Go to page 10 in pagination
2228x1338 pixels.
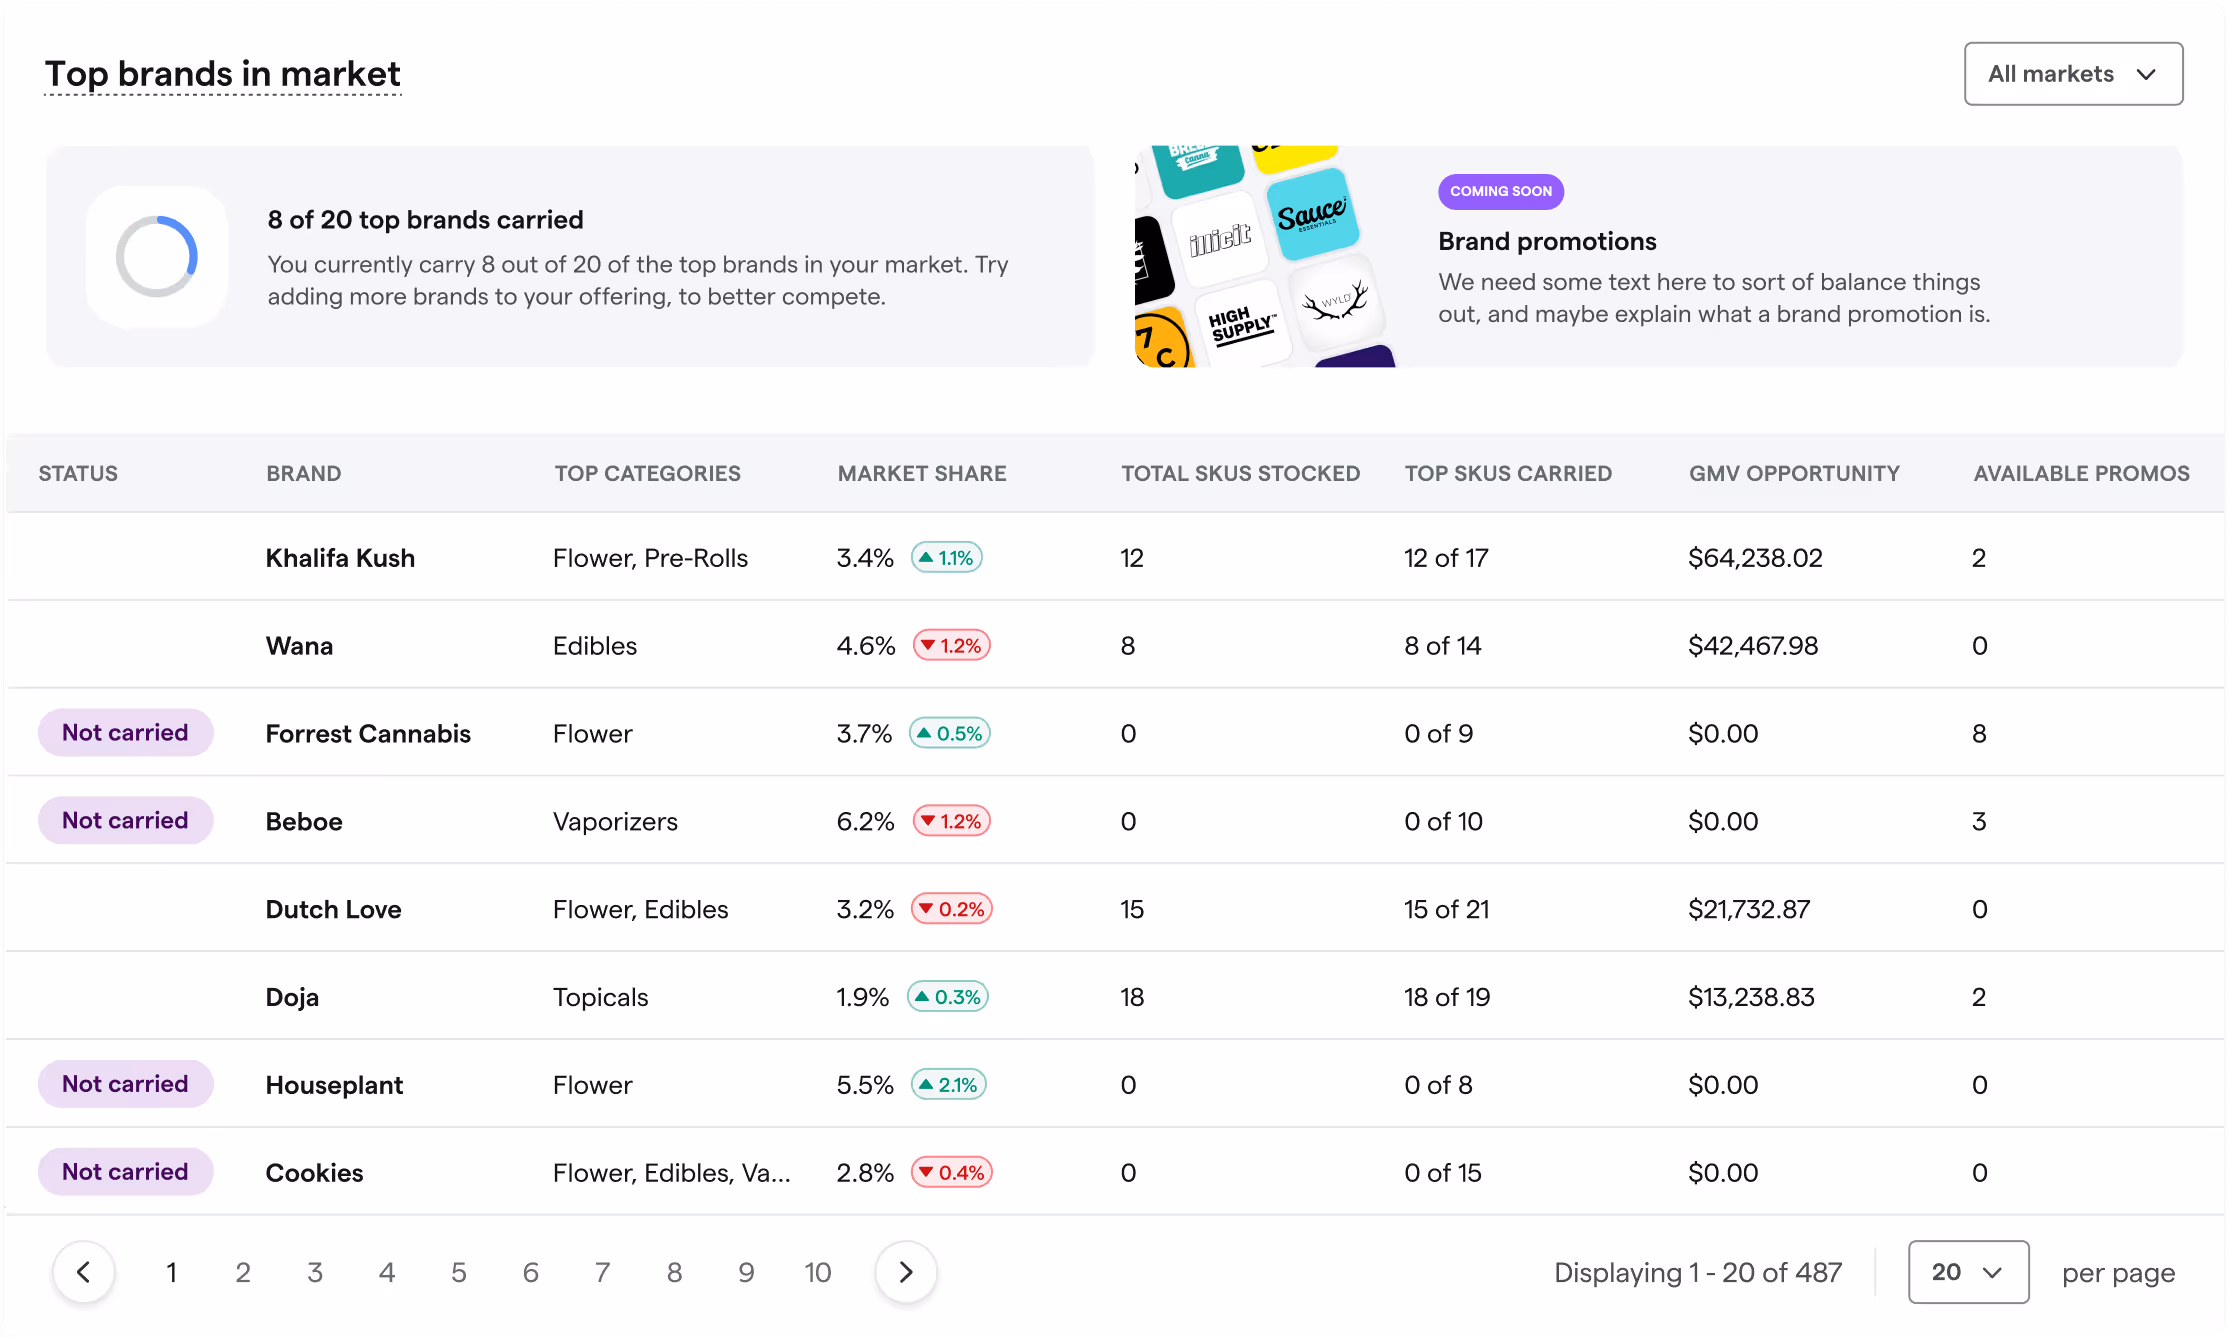tap(817, 1272)
